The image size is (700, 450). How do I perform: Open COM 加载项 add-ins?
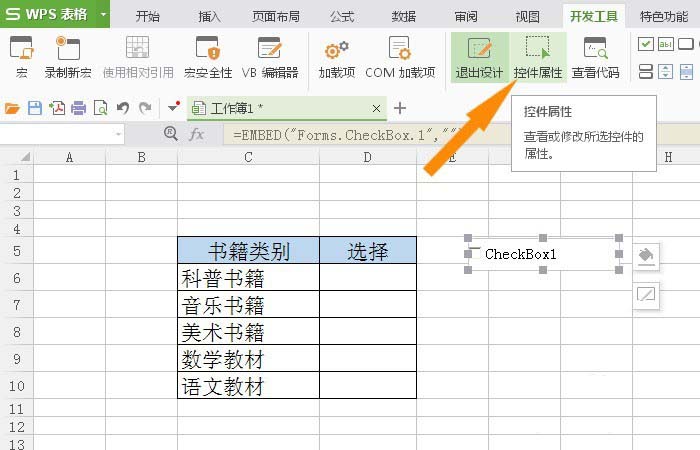coord(400,50)
